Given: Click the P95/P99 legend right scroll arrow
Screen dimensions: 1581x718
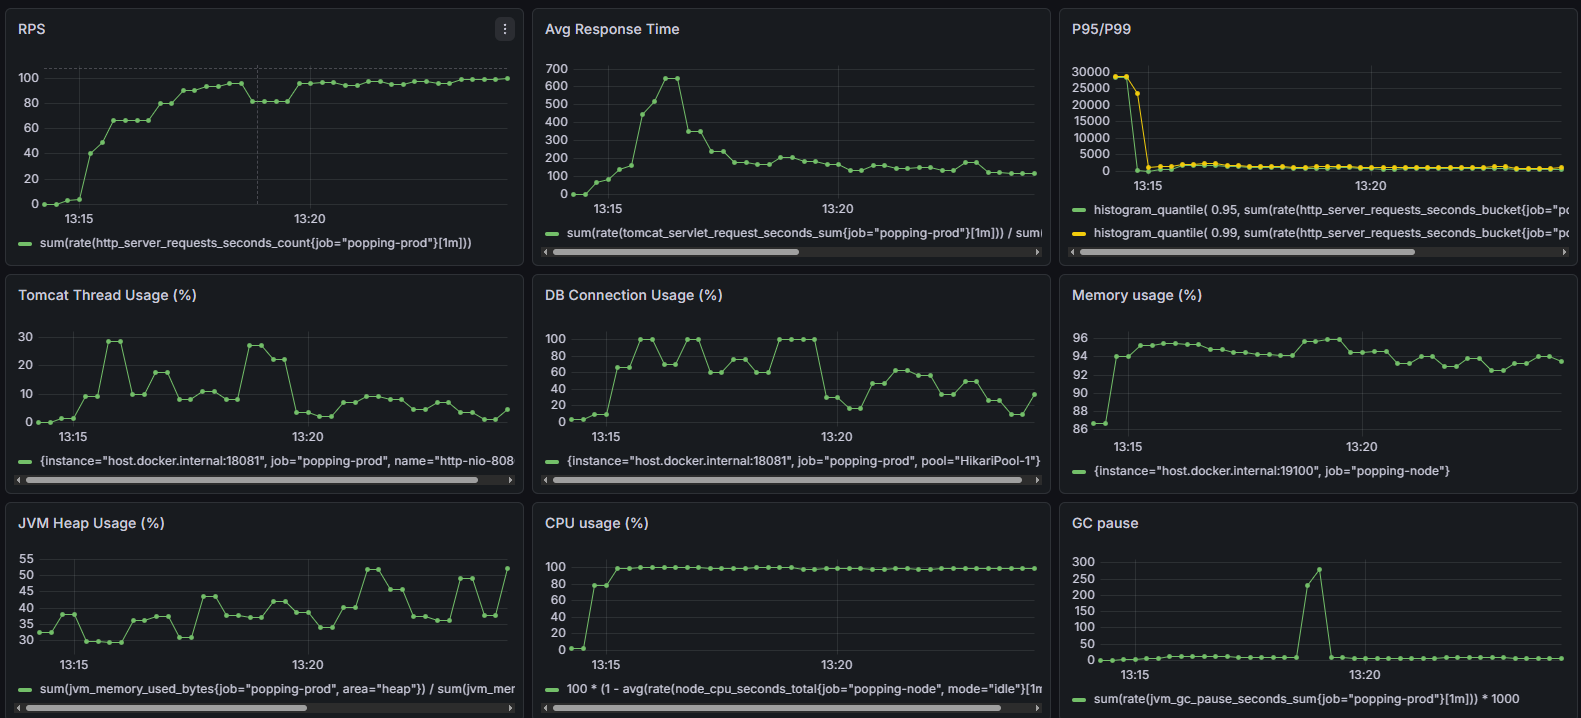Looking at the screenshot, I should click(1564, 252).
